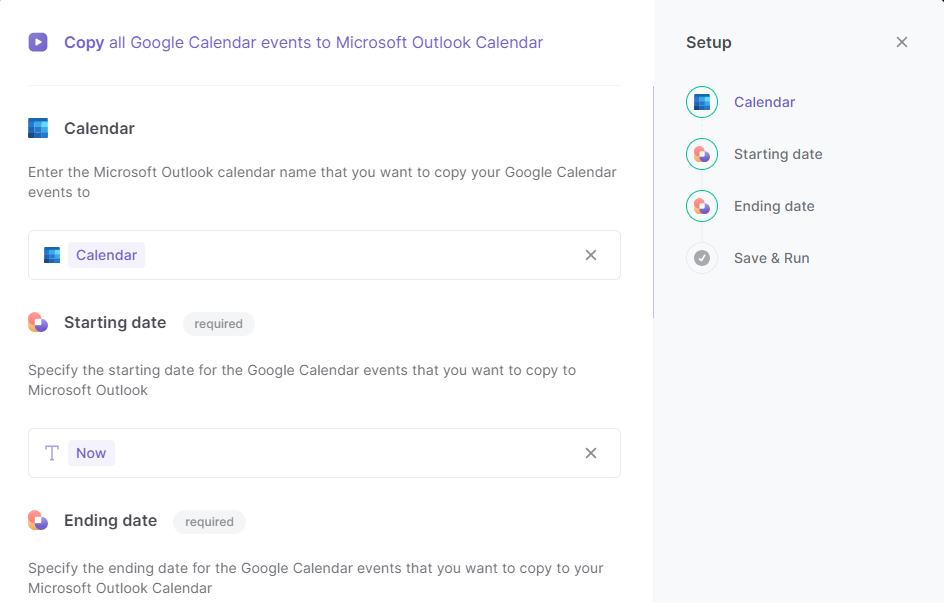
Task: Open the bot title link starting with Copy
Action: tap(303, 42)
